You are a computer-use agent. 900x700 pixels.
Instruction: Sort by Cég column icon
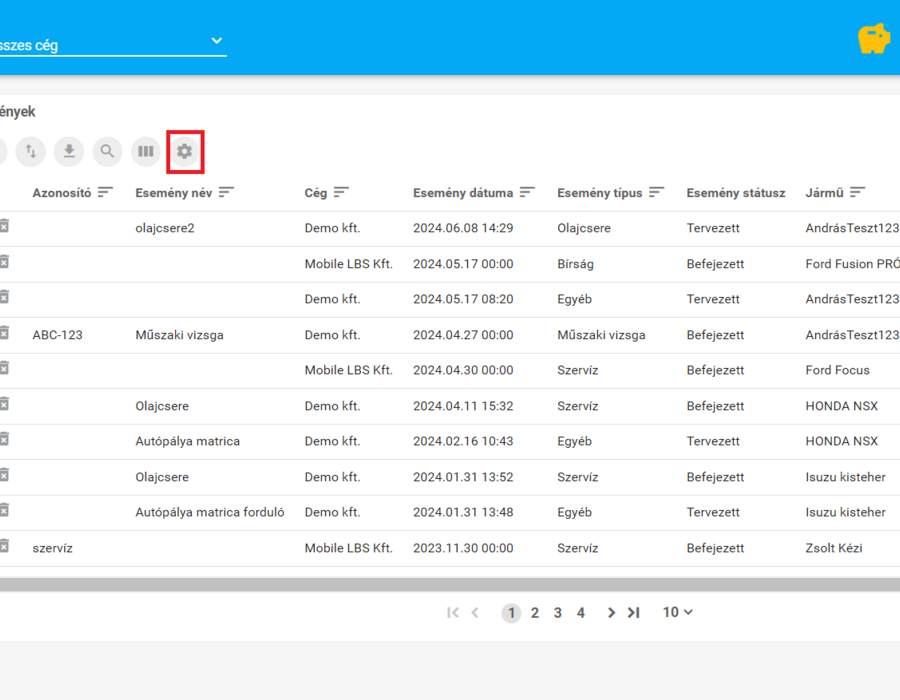(342, 192)
